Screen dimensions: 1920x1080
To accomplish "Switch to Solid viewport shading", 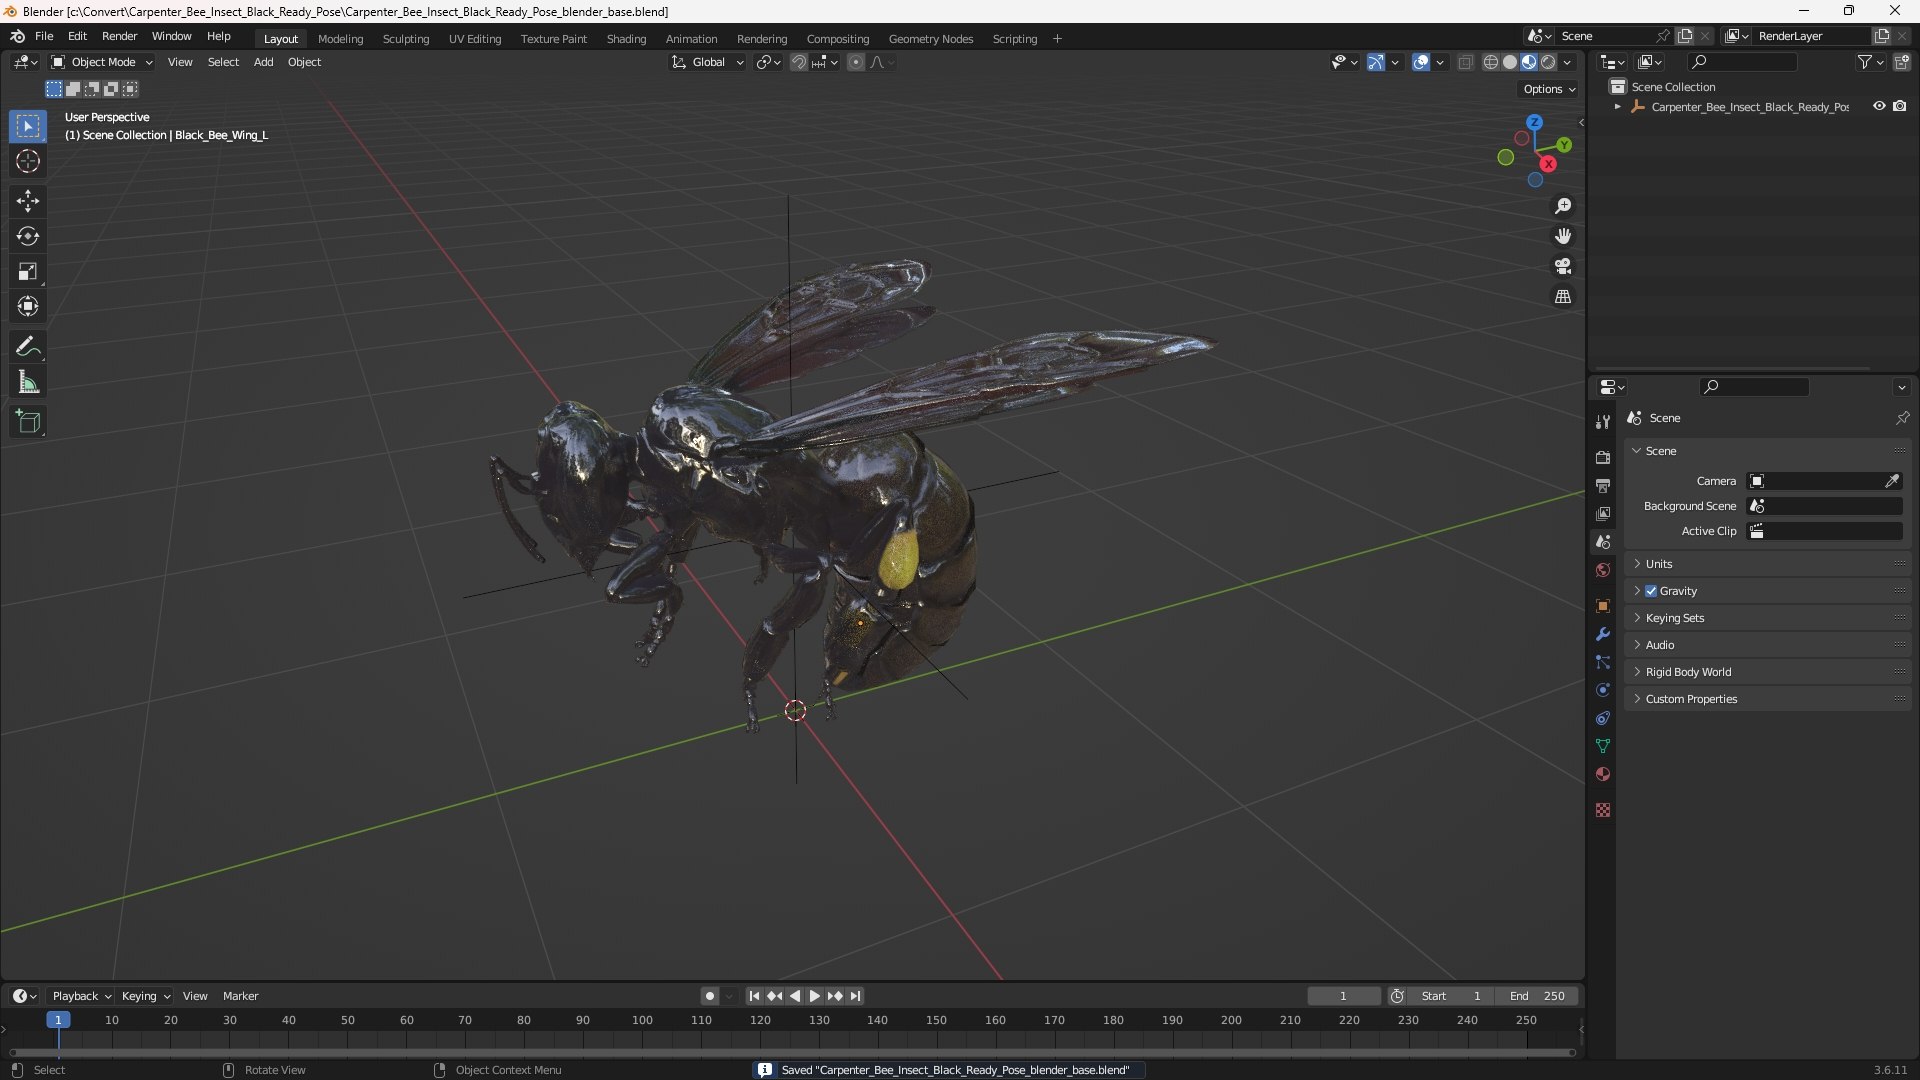I will click(1510, 62).
